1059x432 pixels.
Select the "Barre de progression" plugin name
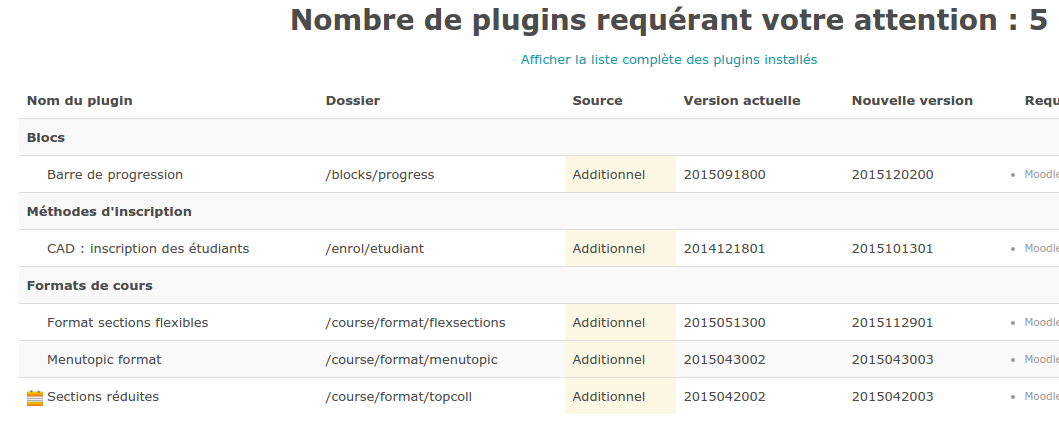click(115, 175)
